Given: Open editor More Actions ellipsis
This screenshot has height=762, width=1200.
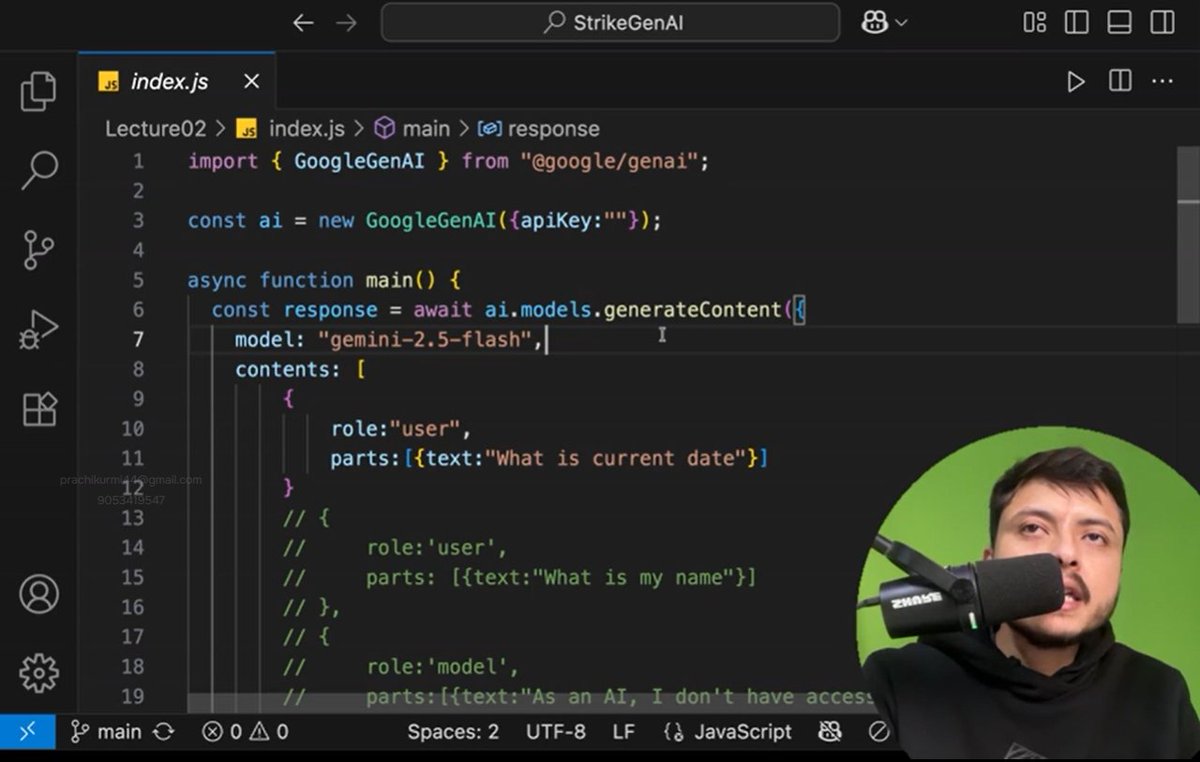Looking at the screenshot, I should point(1161,82).
